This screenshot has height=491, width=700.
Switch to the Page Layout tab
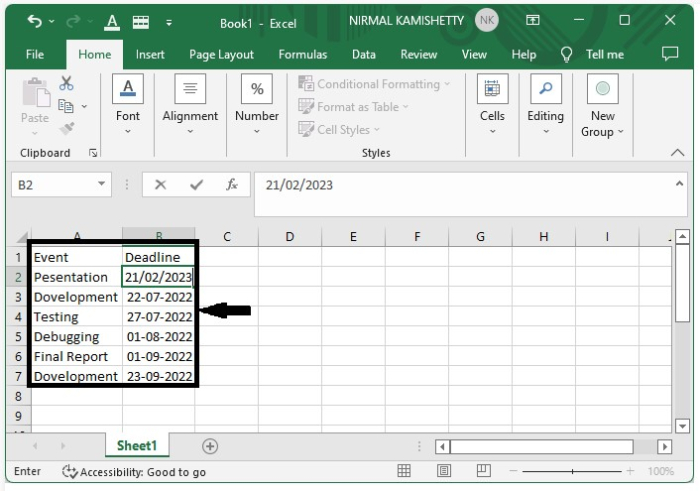pyautogui.click(x=221, y=54)
